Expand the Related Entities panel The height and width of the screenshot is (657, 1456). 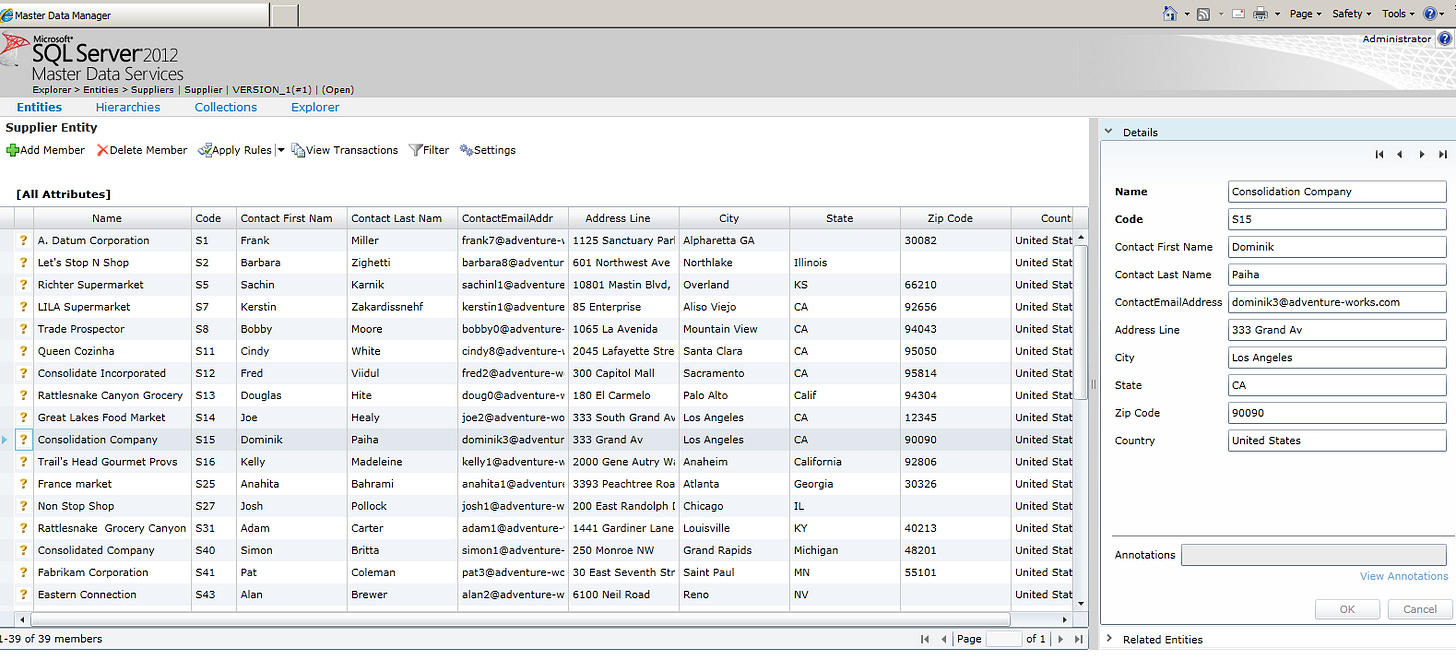pyautogui.click(x=1108, y=639)
